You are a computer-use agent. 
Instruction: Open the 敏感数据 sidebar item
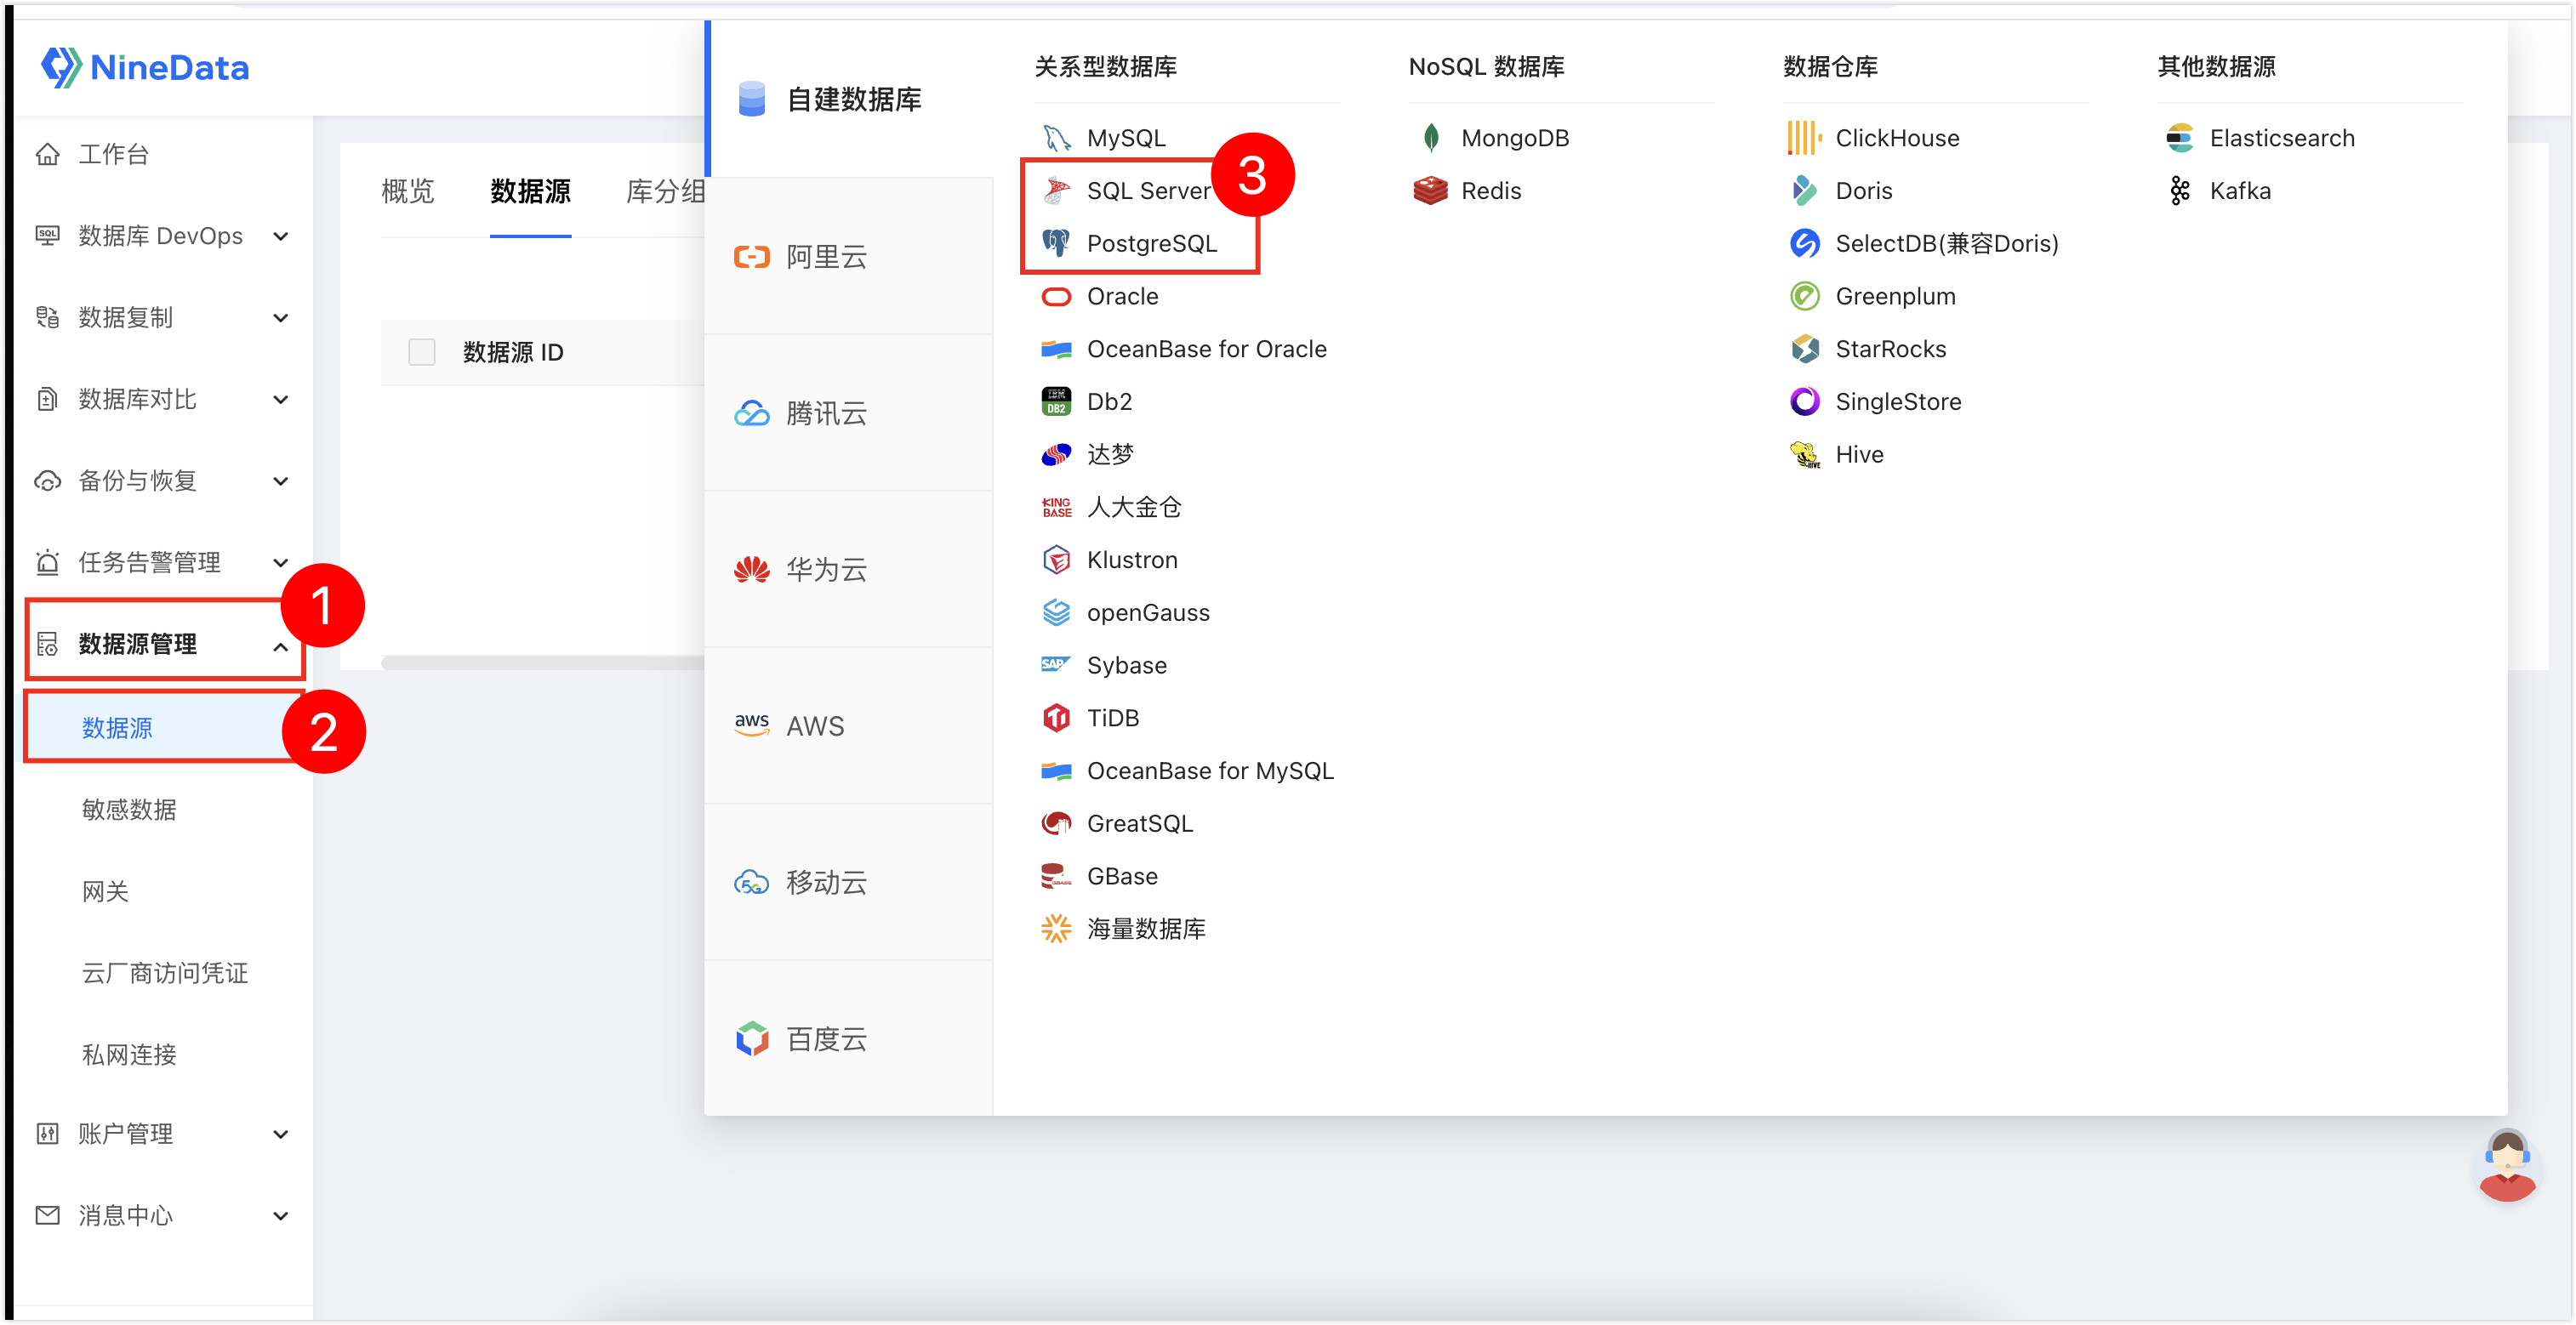[129, 810]
